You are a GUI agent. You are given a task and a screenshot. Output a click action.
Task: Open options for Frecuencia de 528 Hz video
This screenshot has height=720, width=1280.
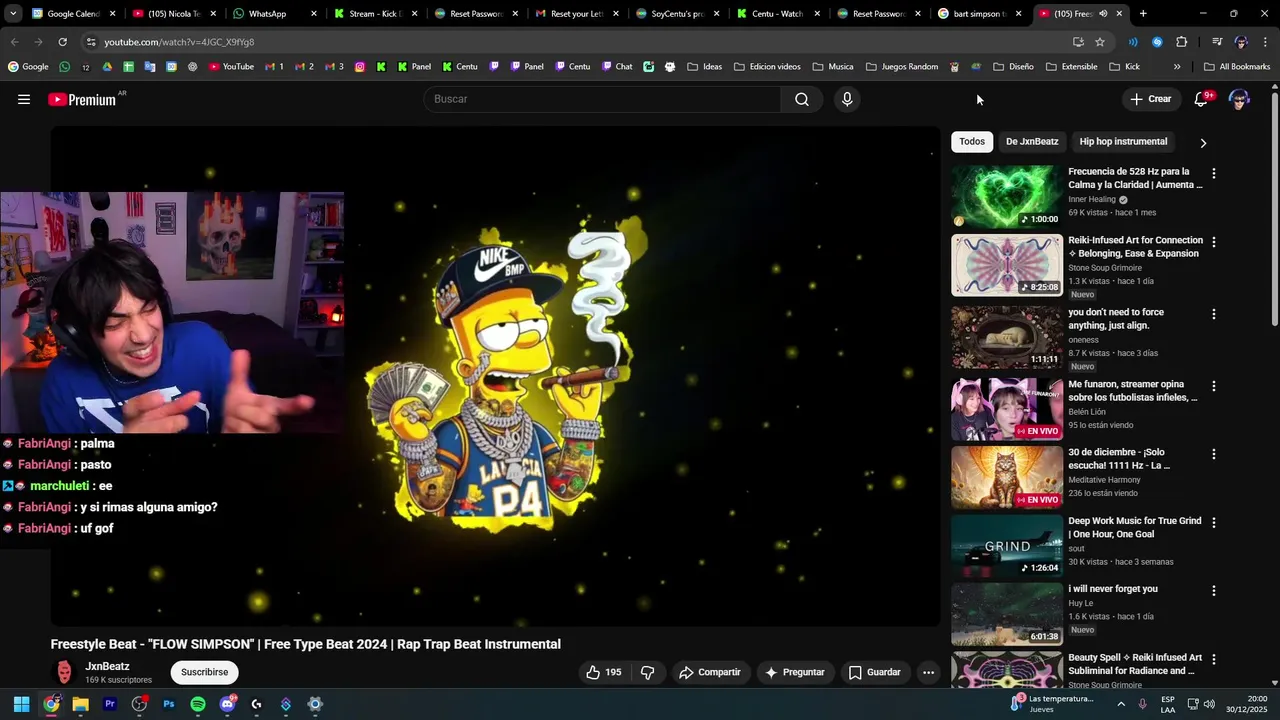click(1214, 173)
